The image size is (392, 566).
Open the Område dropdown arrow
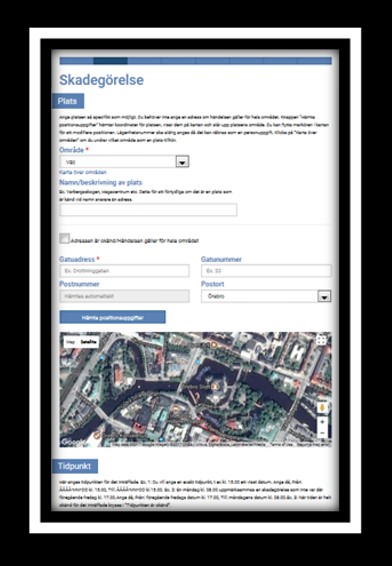coord(182,162)
